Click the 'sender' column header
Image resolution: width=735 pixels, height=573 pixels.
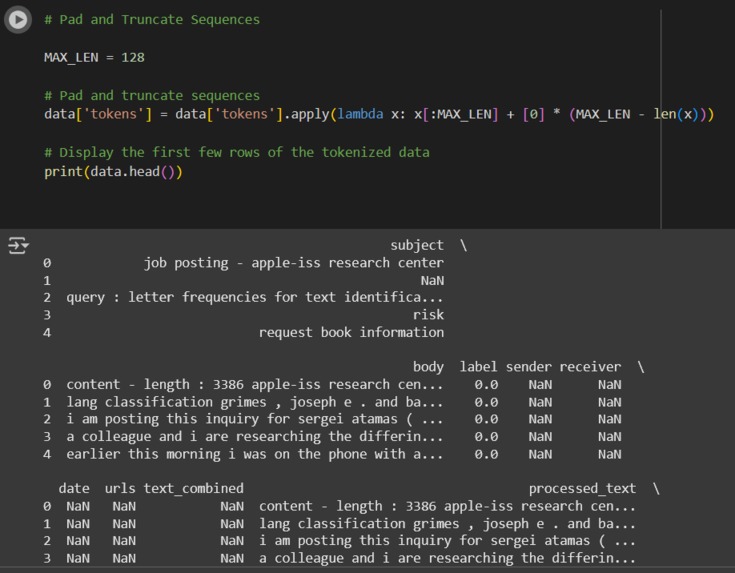coord(528,367)
